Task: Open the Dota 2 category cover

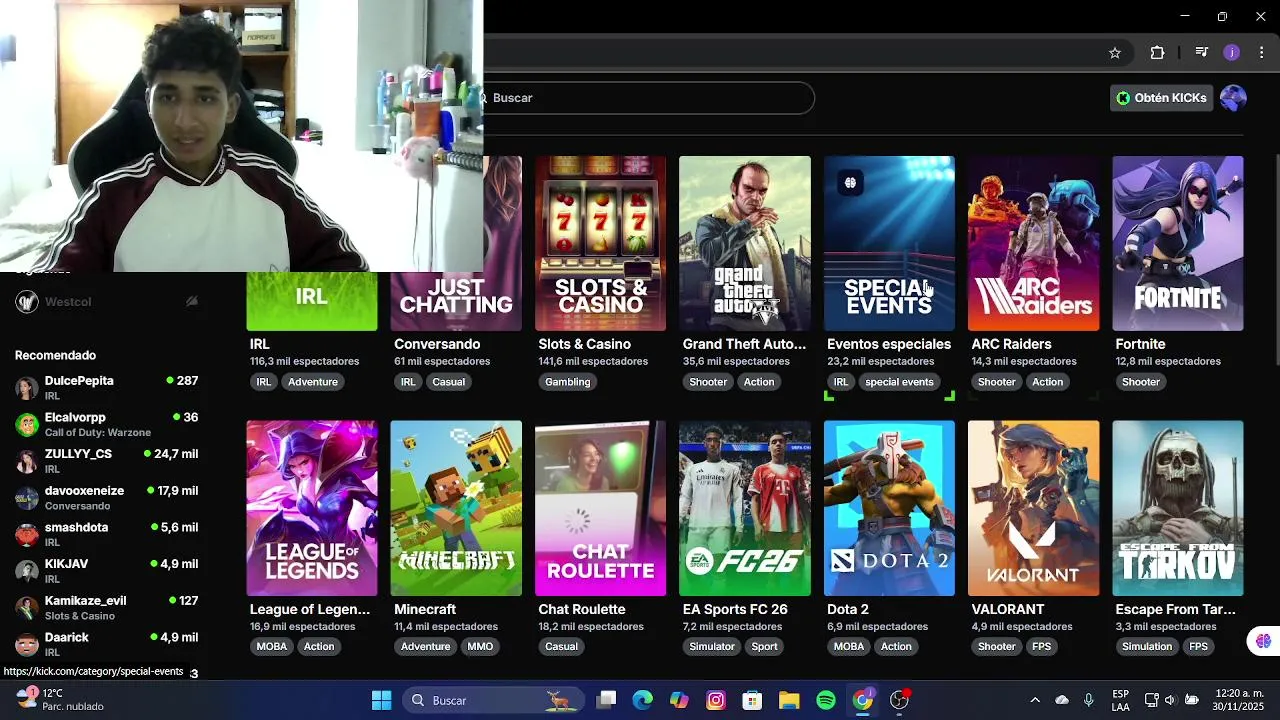Action: click(889, 508)
